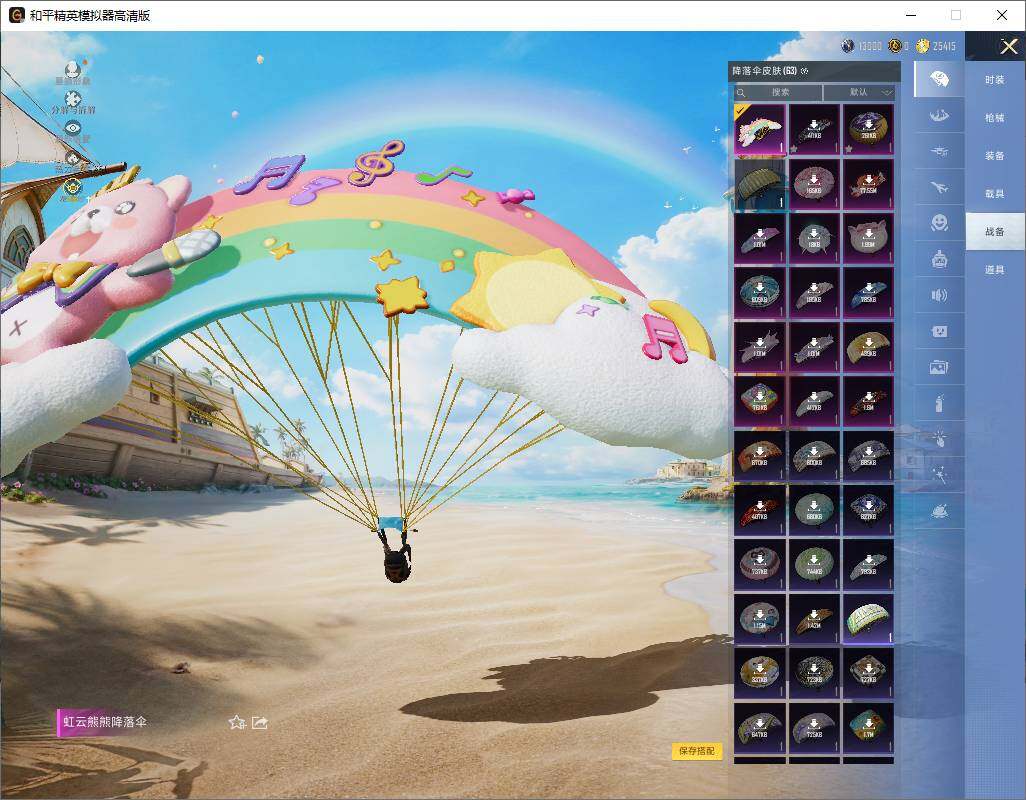Maximize the emulator window

point(956,15)
